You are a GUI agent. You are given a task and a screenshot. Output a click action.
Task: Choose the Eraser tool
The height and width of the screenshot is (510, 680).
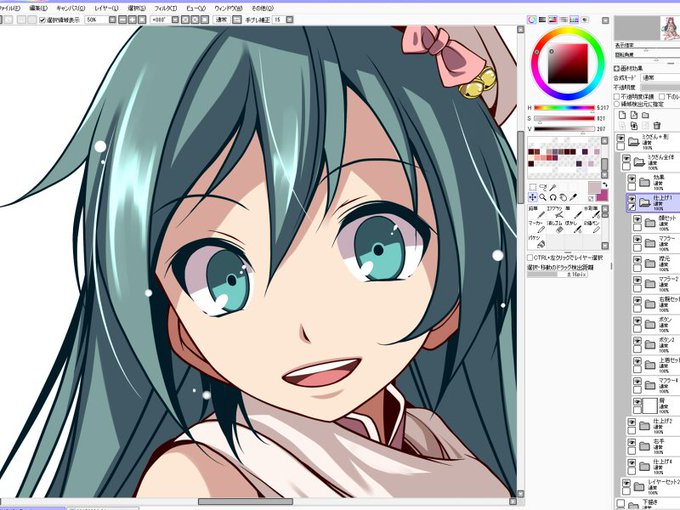(x=554, y=227)
